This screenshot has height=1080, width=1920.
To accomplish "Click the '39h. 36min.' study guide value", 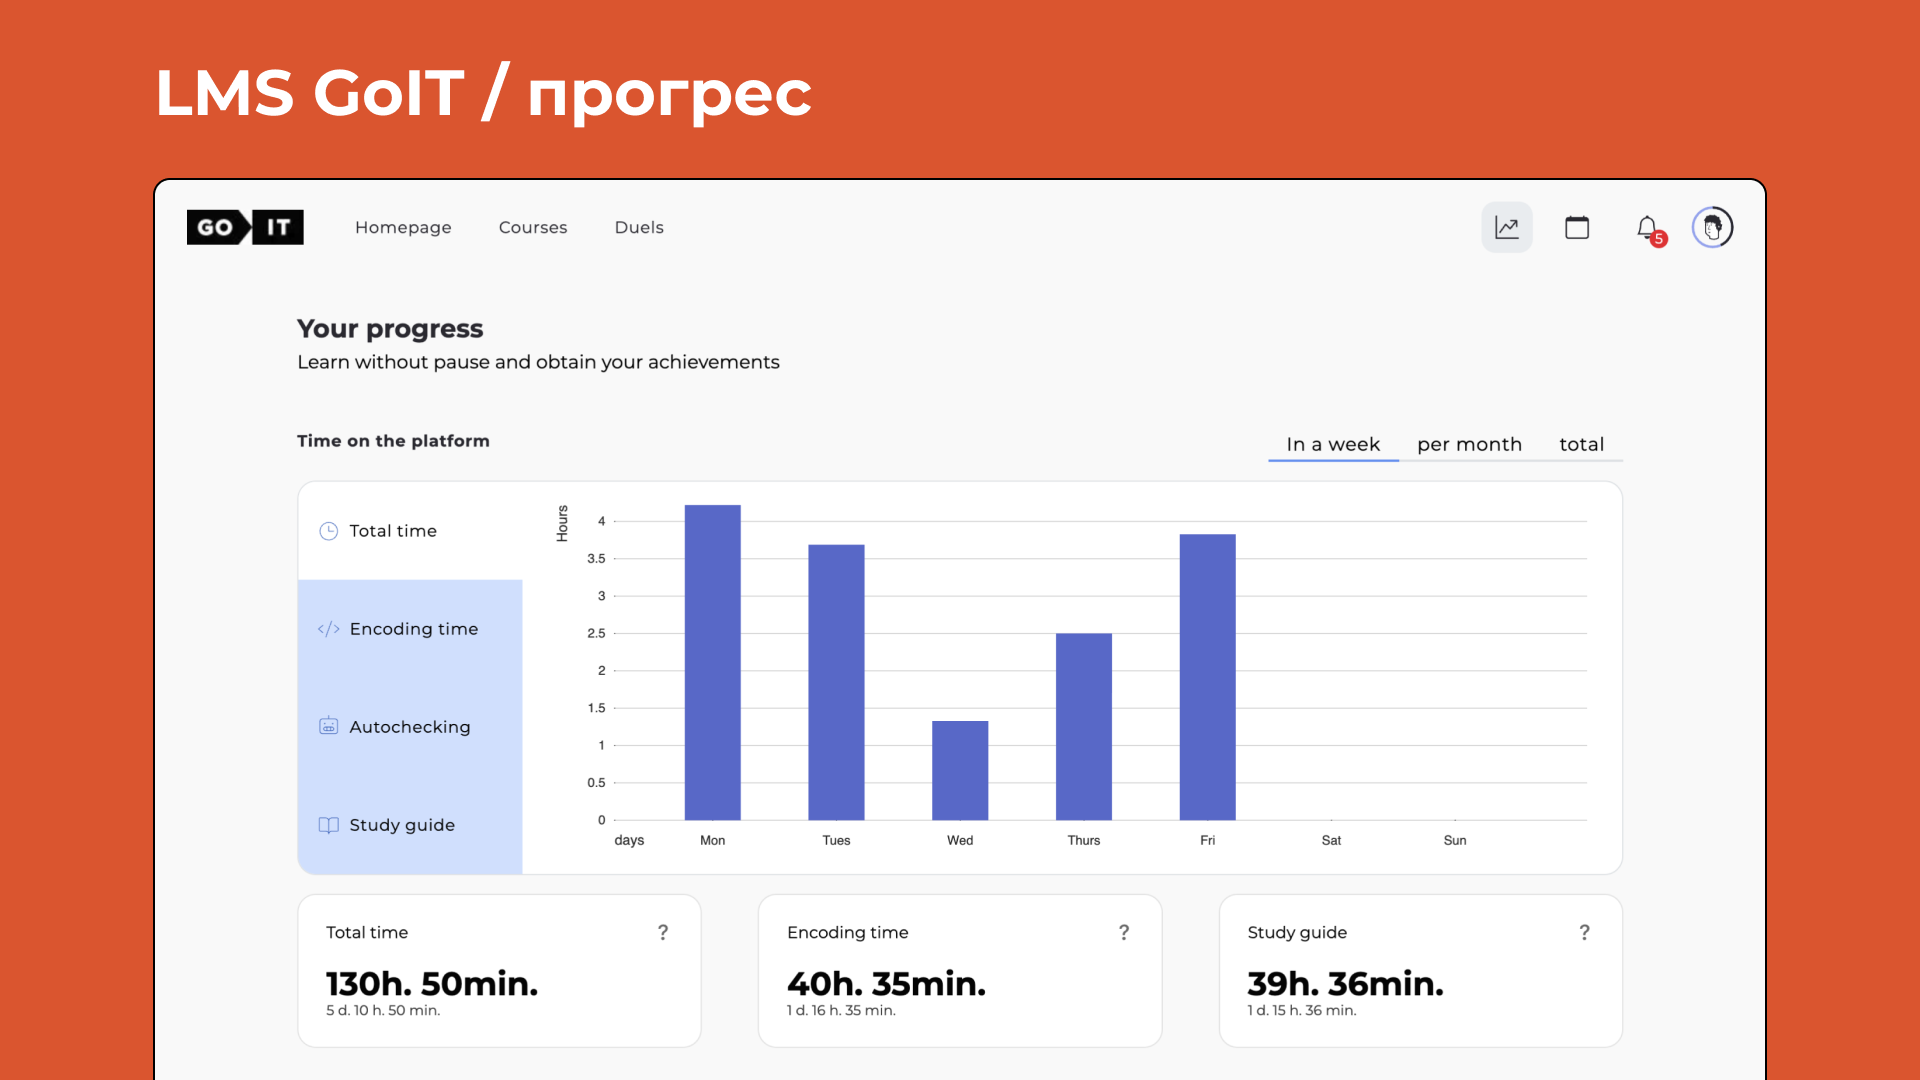I will click(x=1346, y=984).
